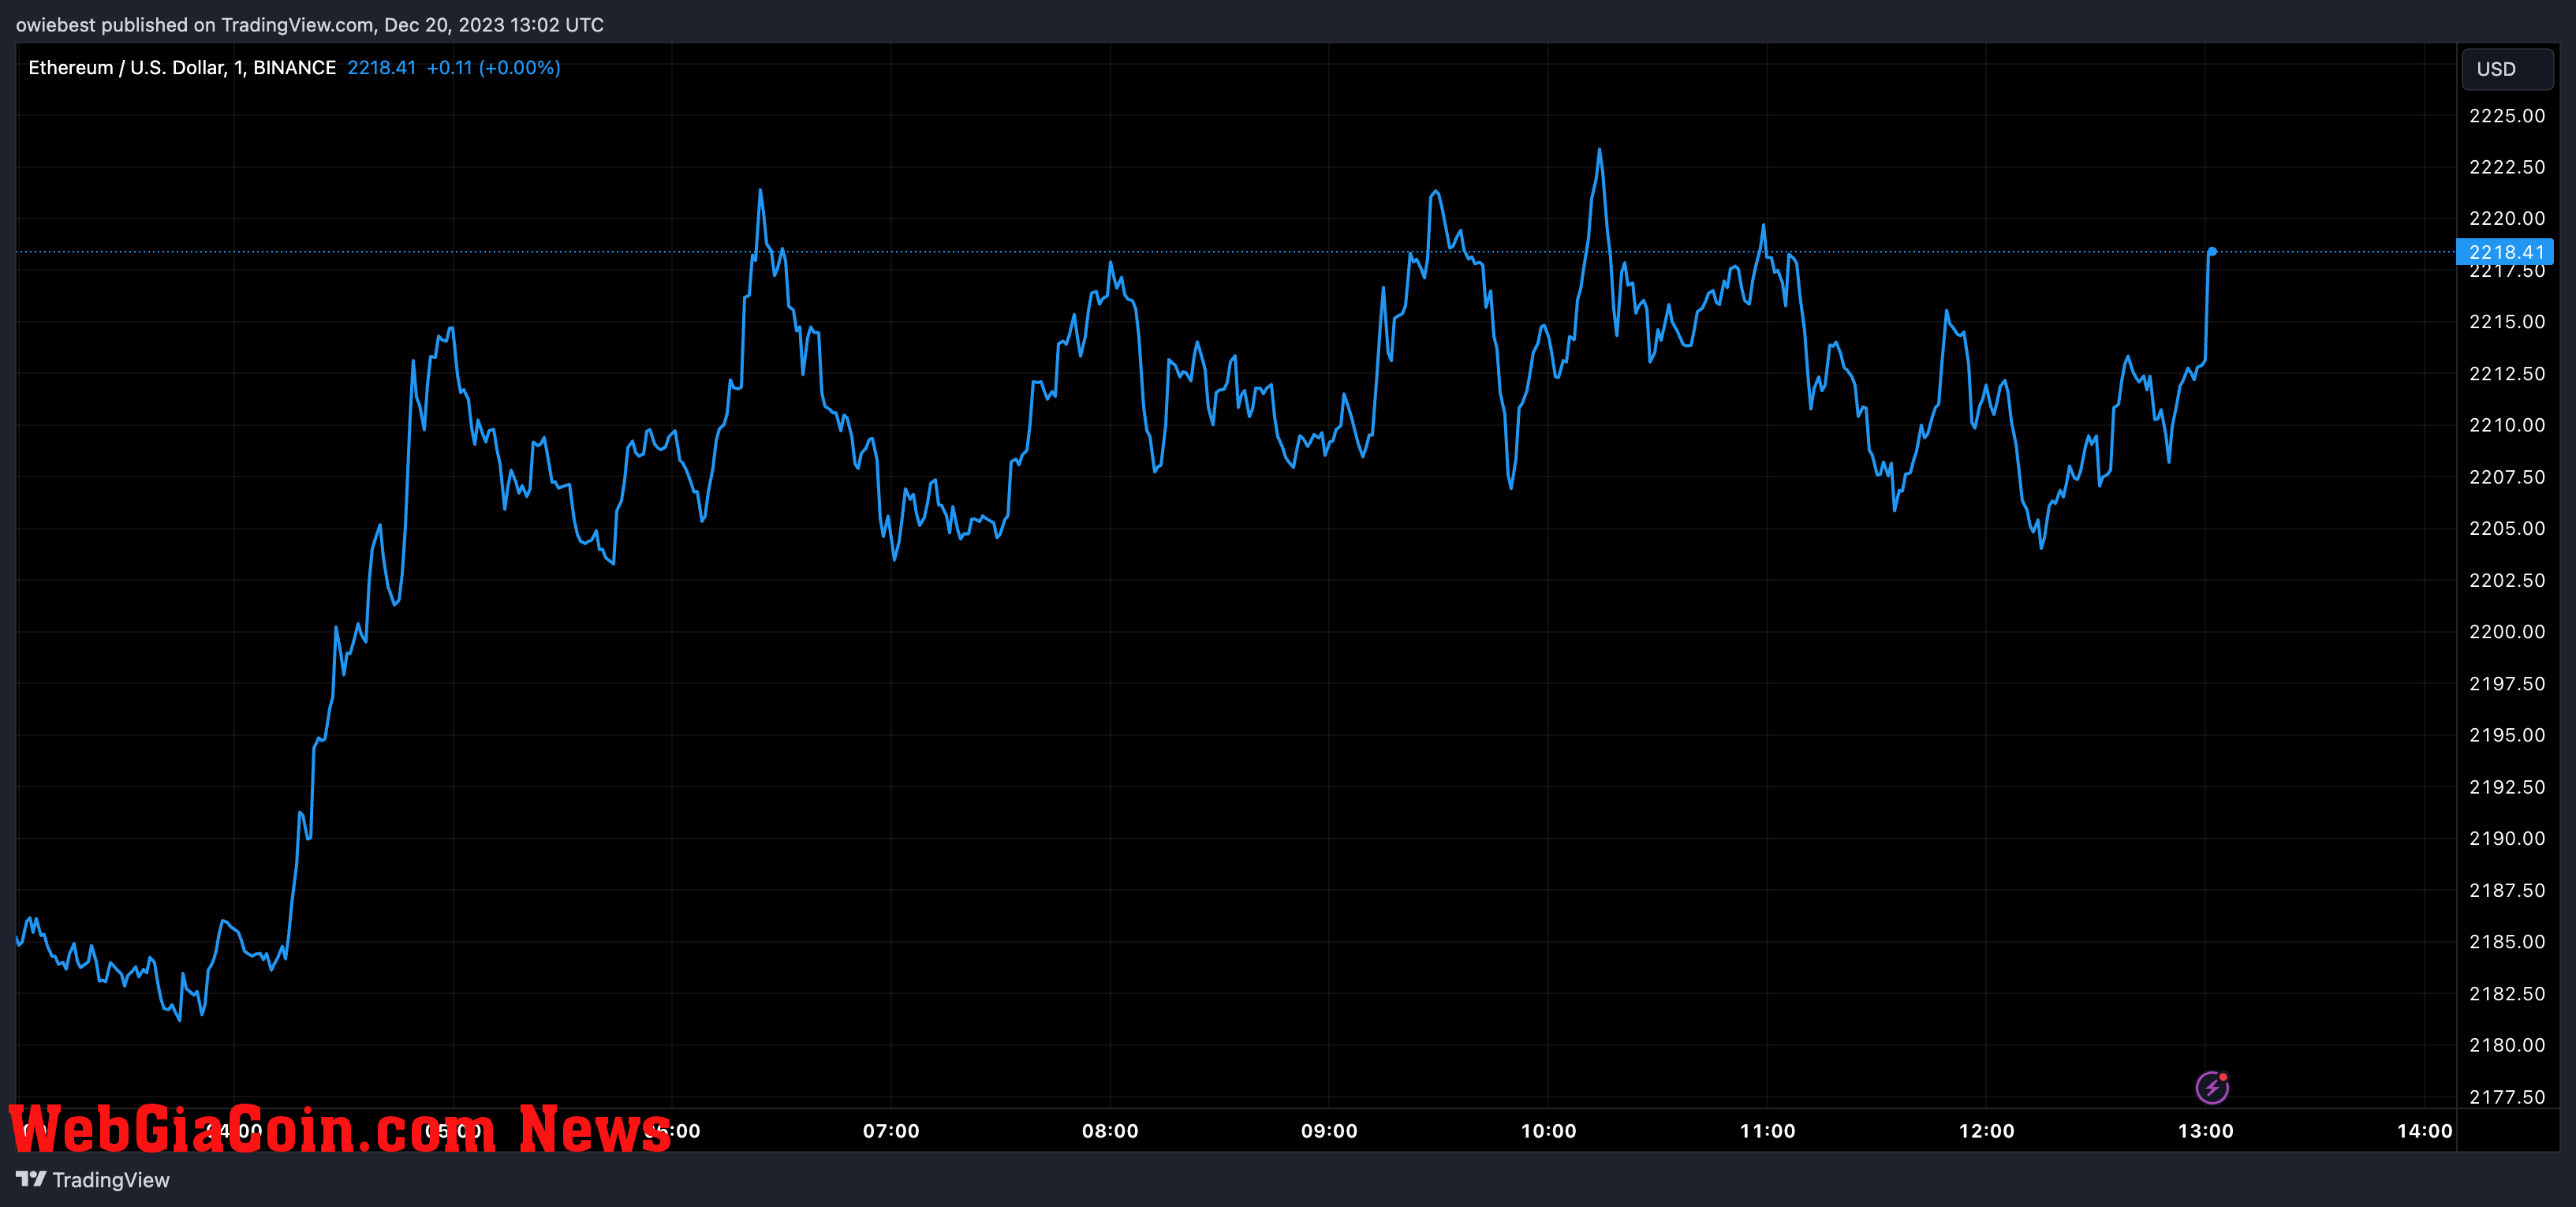This screenshot has width=2576, height=1207.
Task: Select the Ethereum / U.S. Dollar symbol title
Action: [182, 68]
